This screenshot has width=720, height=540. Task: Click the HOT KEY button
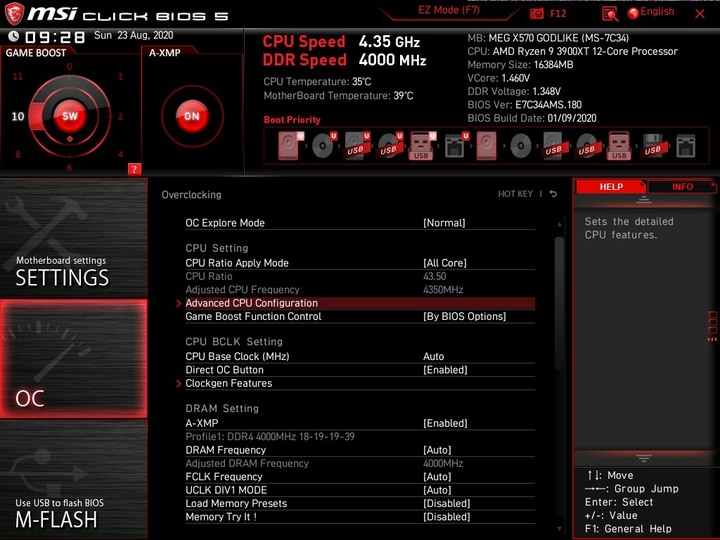pyautogui.click(x=515, y=194)
